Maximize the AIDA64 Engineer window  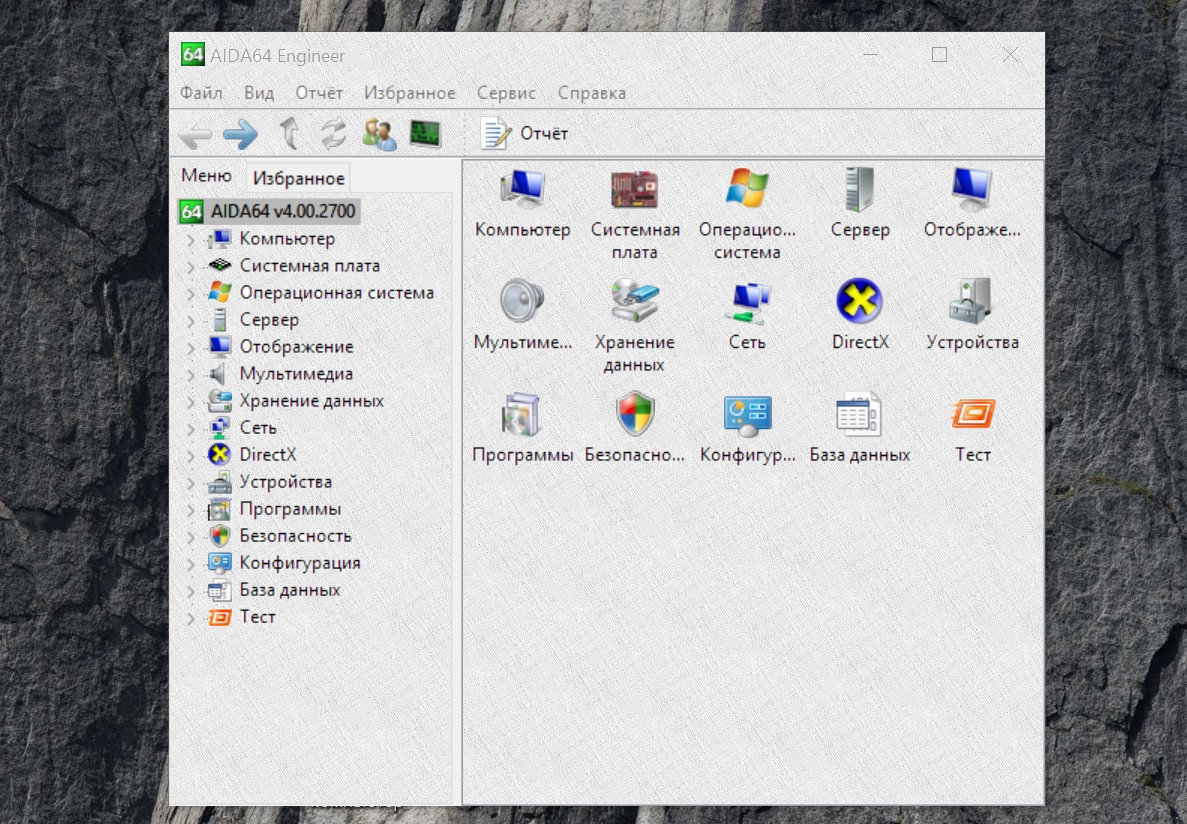939,55
